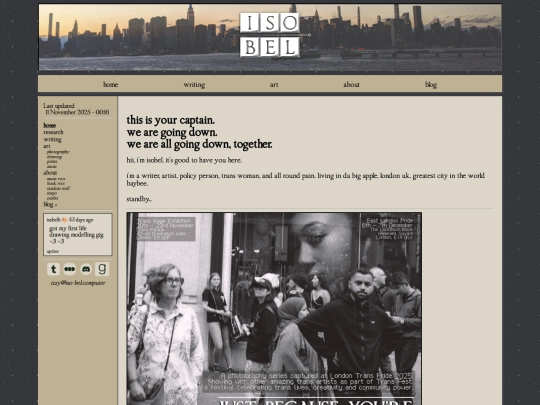Click the ISOBEL logo tiles in header
The width and height of the screenshot is (540, 405).
coord(270,35)
